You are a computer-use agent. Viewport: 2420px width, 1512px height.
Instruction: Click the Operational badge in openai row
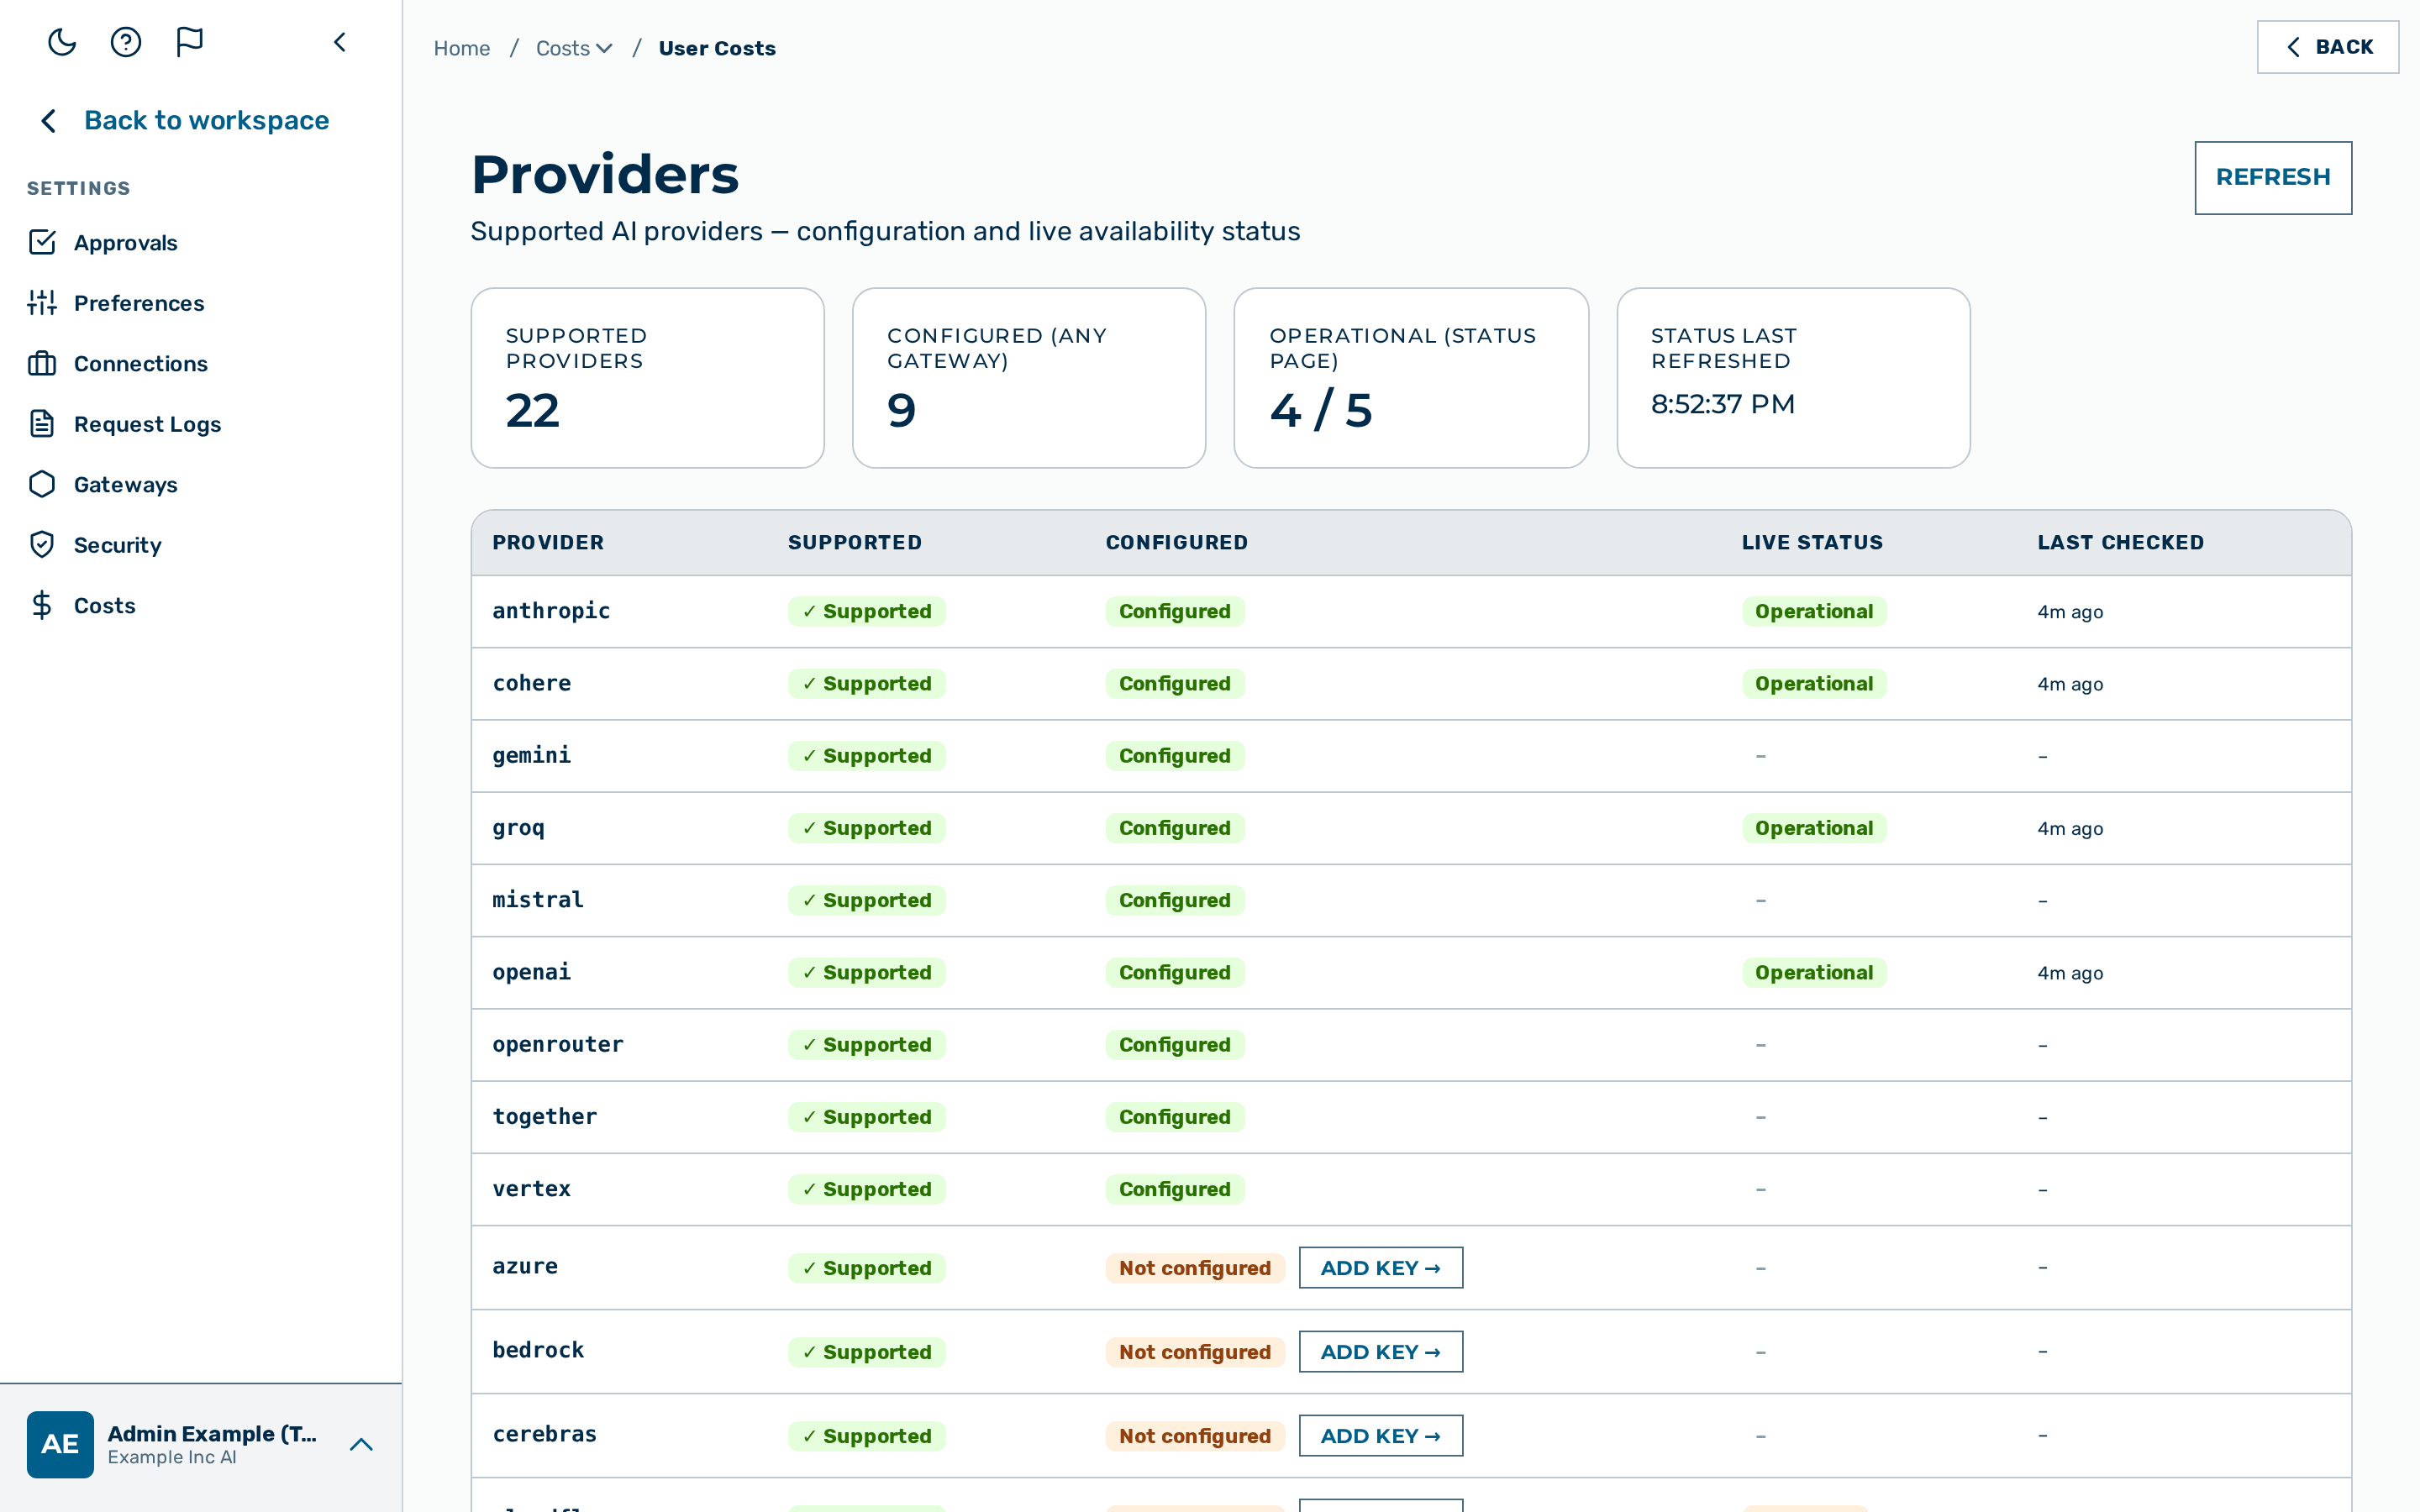coord(1814,972)
